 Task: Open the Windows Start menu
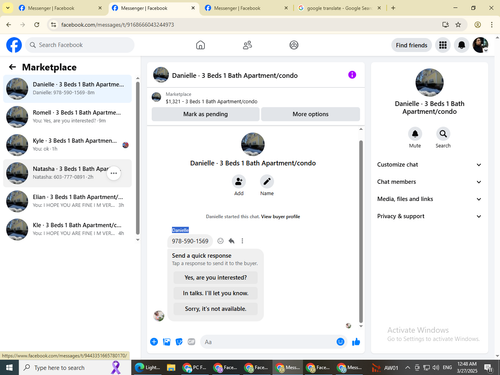9,368
